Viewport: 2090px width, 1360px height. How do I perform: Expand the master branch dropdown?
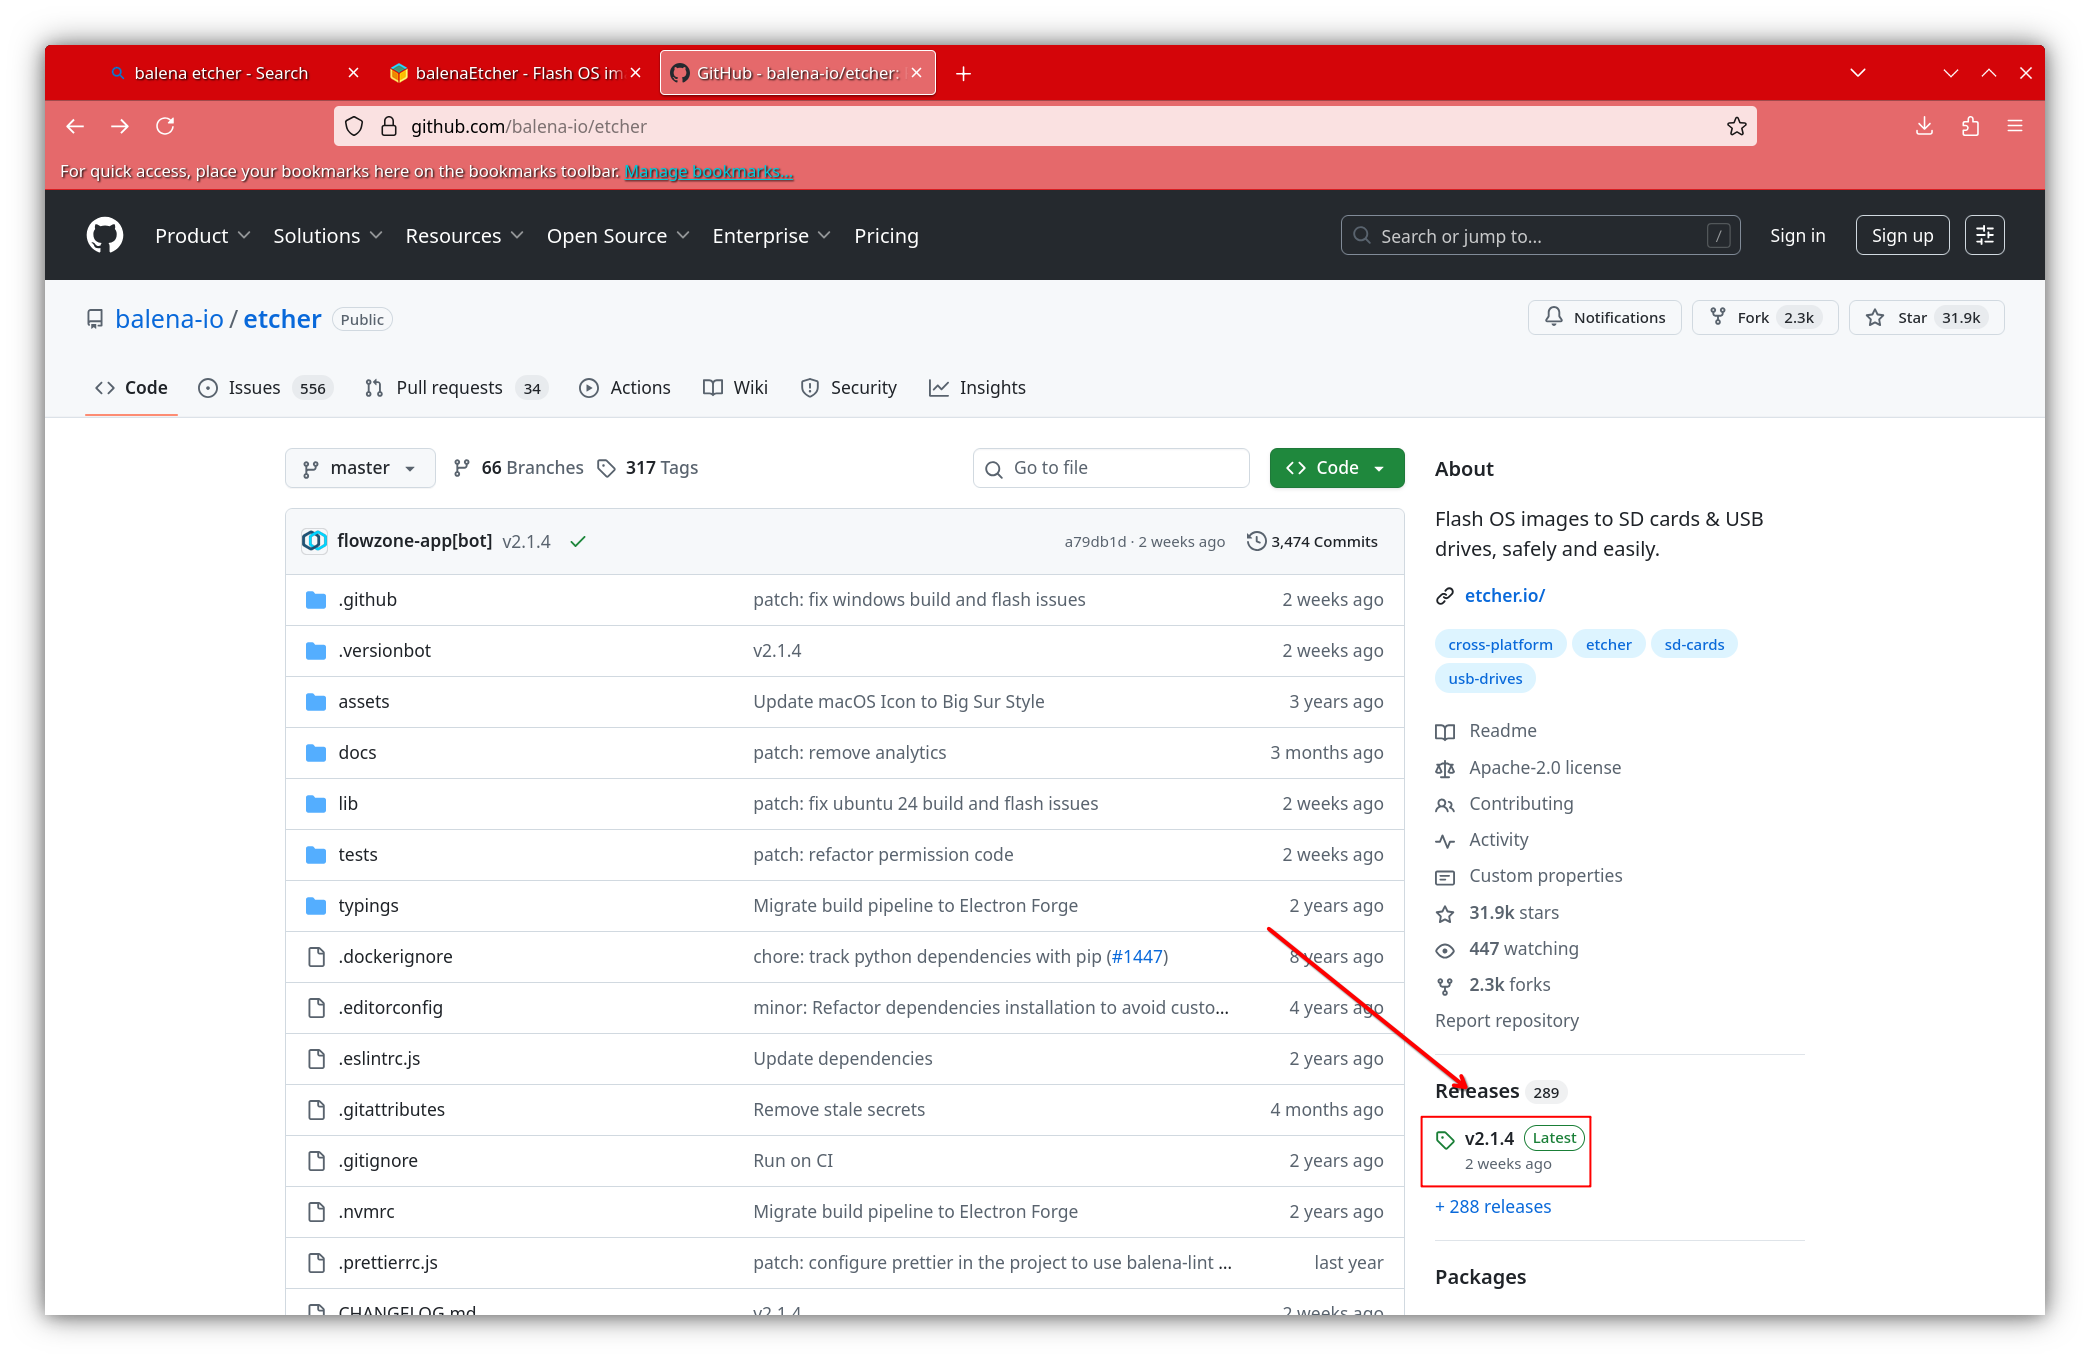[x=360, y=468]
